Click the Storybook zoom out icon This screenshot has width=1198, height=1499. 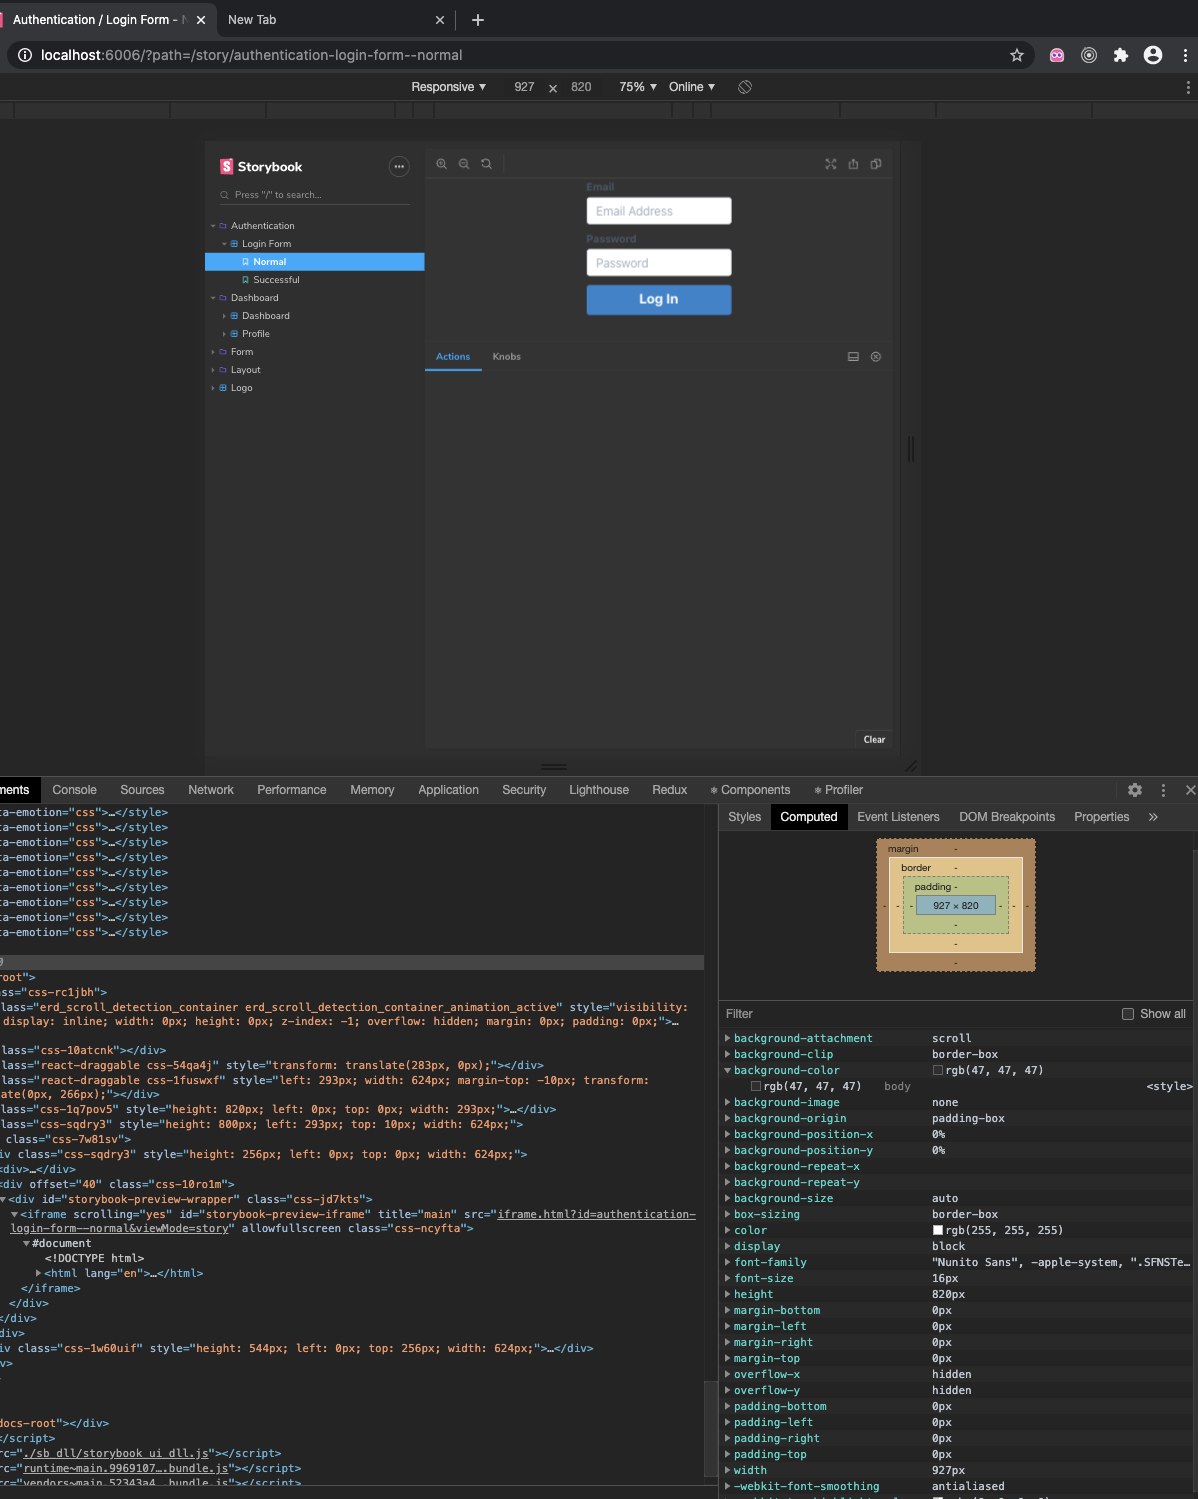[464, 164]
